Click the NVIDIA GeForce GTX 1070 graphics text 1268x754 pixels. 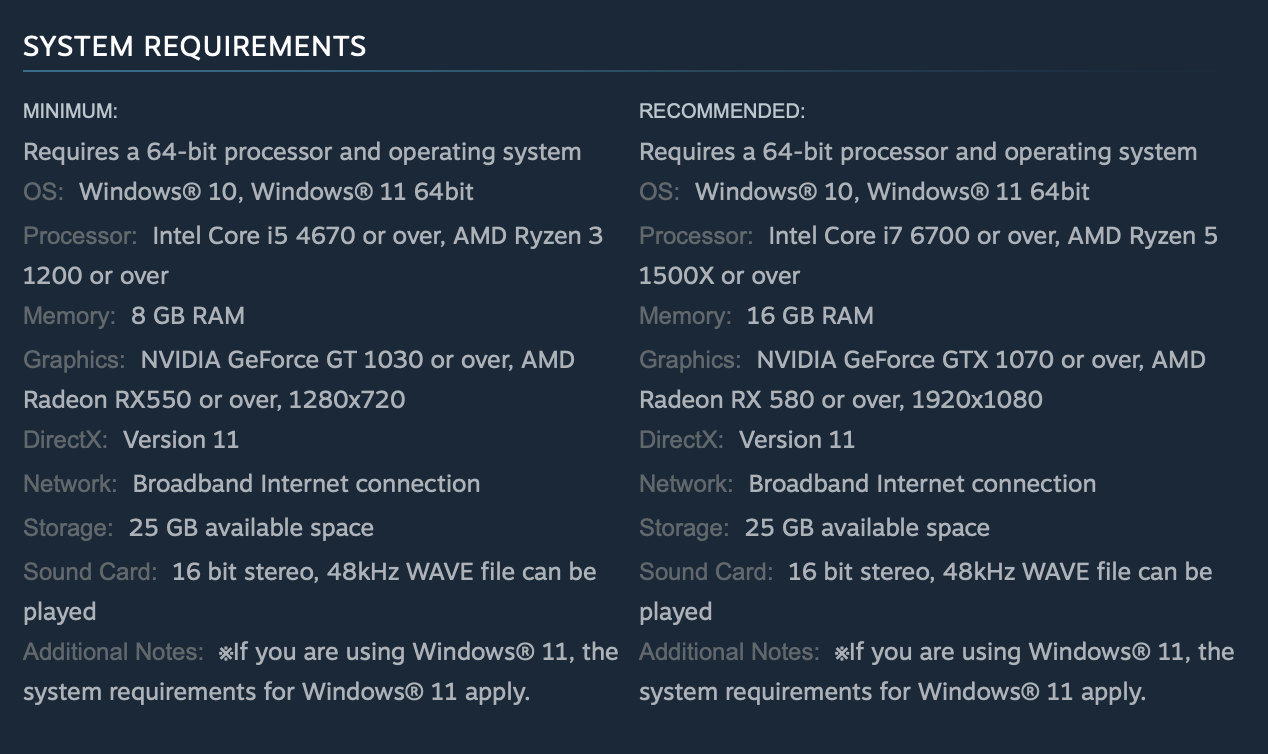(x=903, y=360)
